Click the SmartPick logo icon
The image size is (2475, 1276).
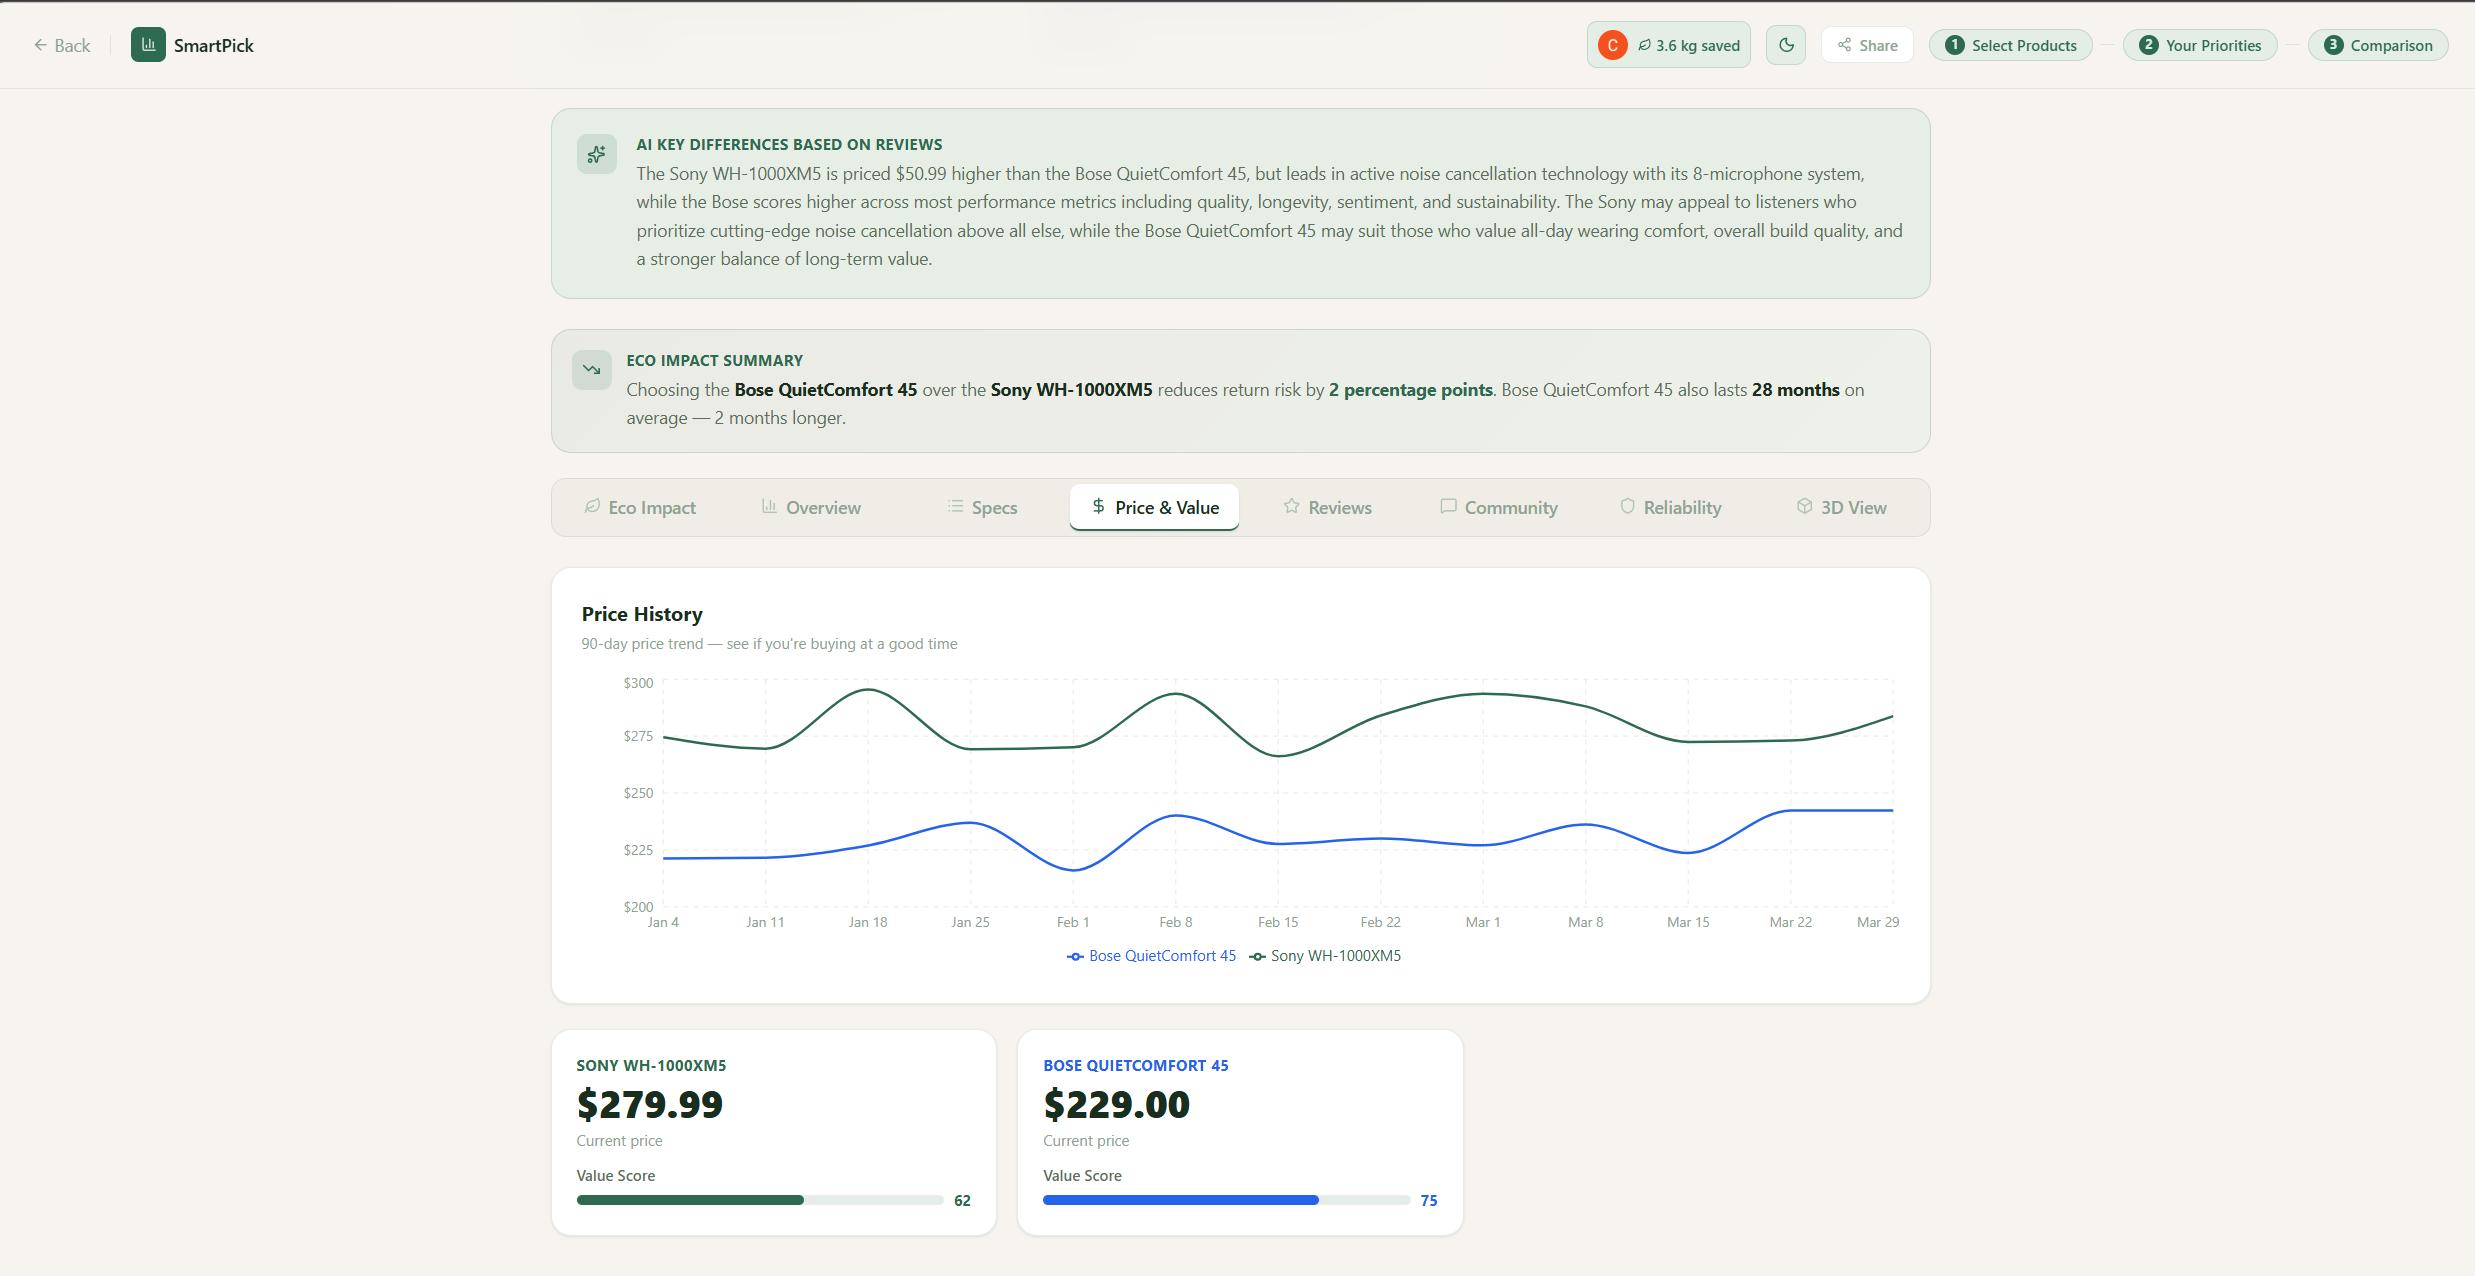click(148, 45)
